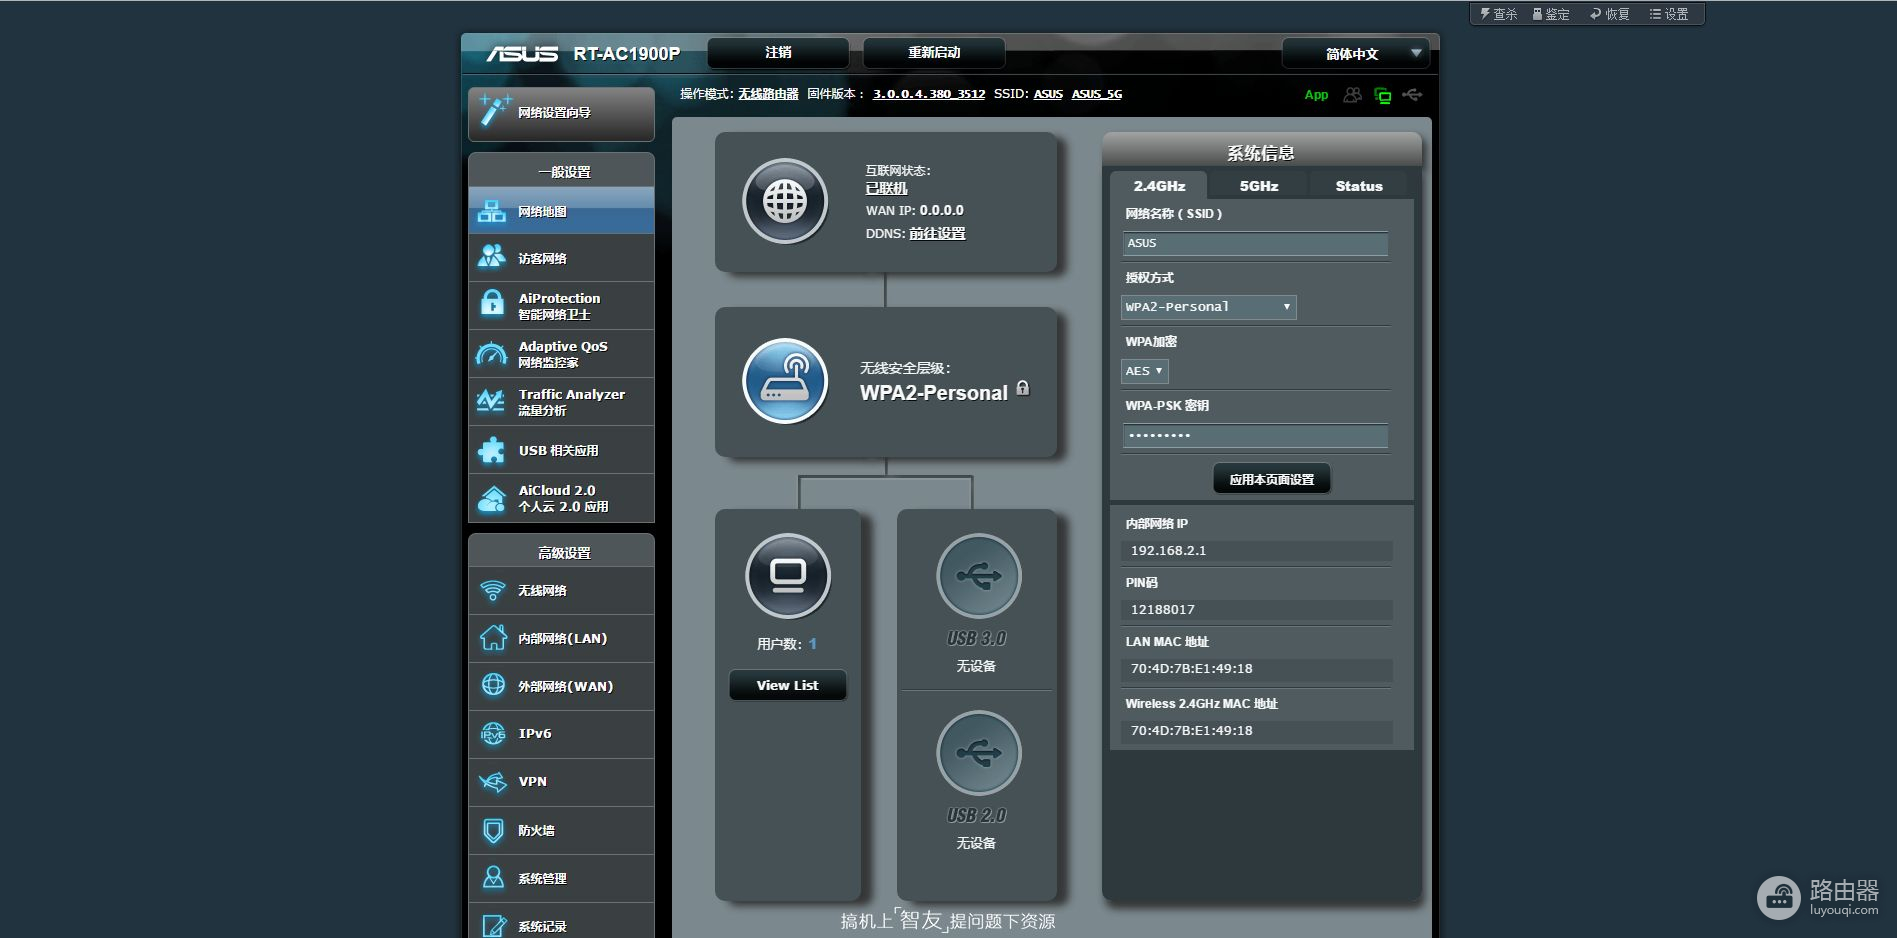This screenshot has height=938, width=1897.
Task: Open AiProtection lock icon
Action: [x=492, y=303]
